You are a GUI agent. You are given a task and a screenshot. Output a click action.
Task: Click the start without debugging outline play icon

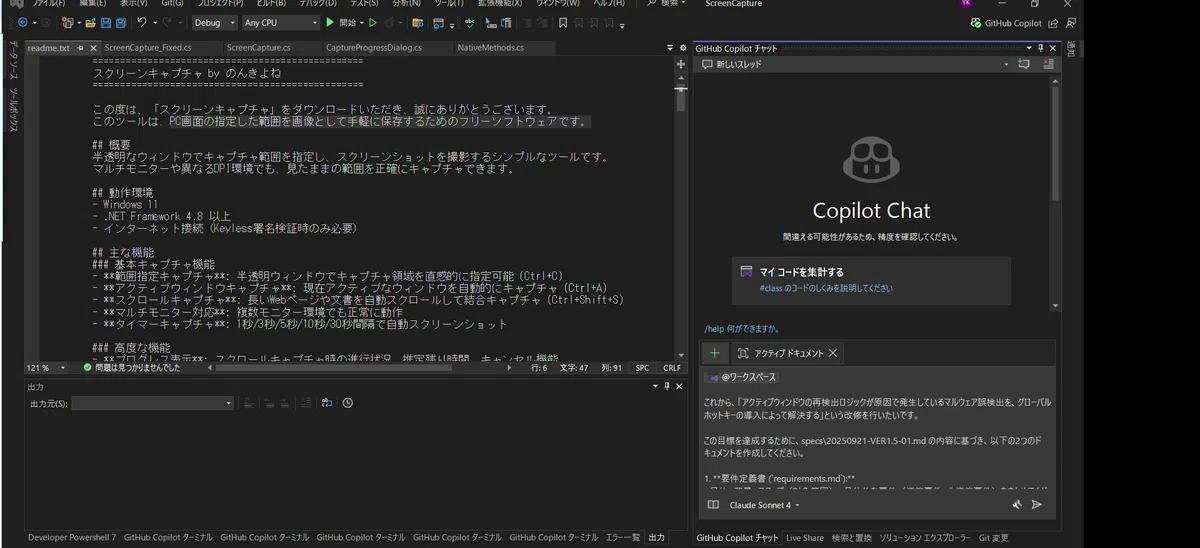coord(373,22)
